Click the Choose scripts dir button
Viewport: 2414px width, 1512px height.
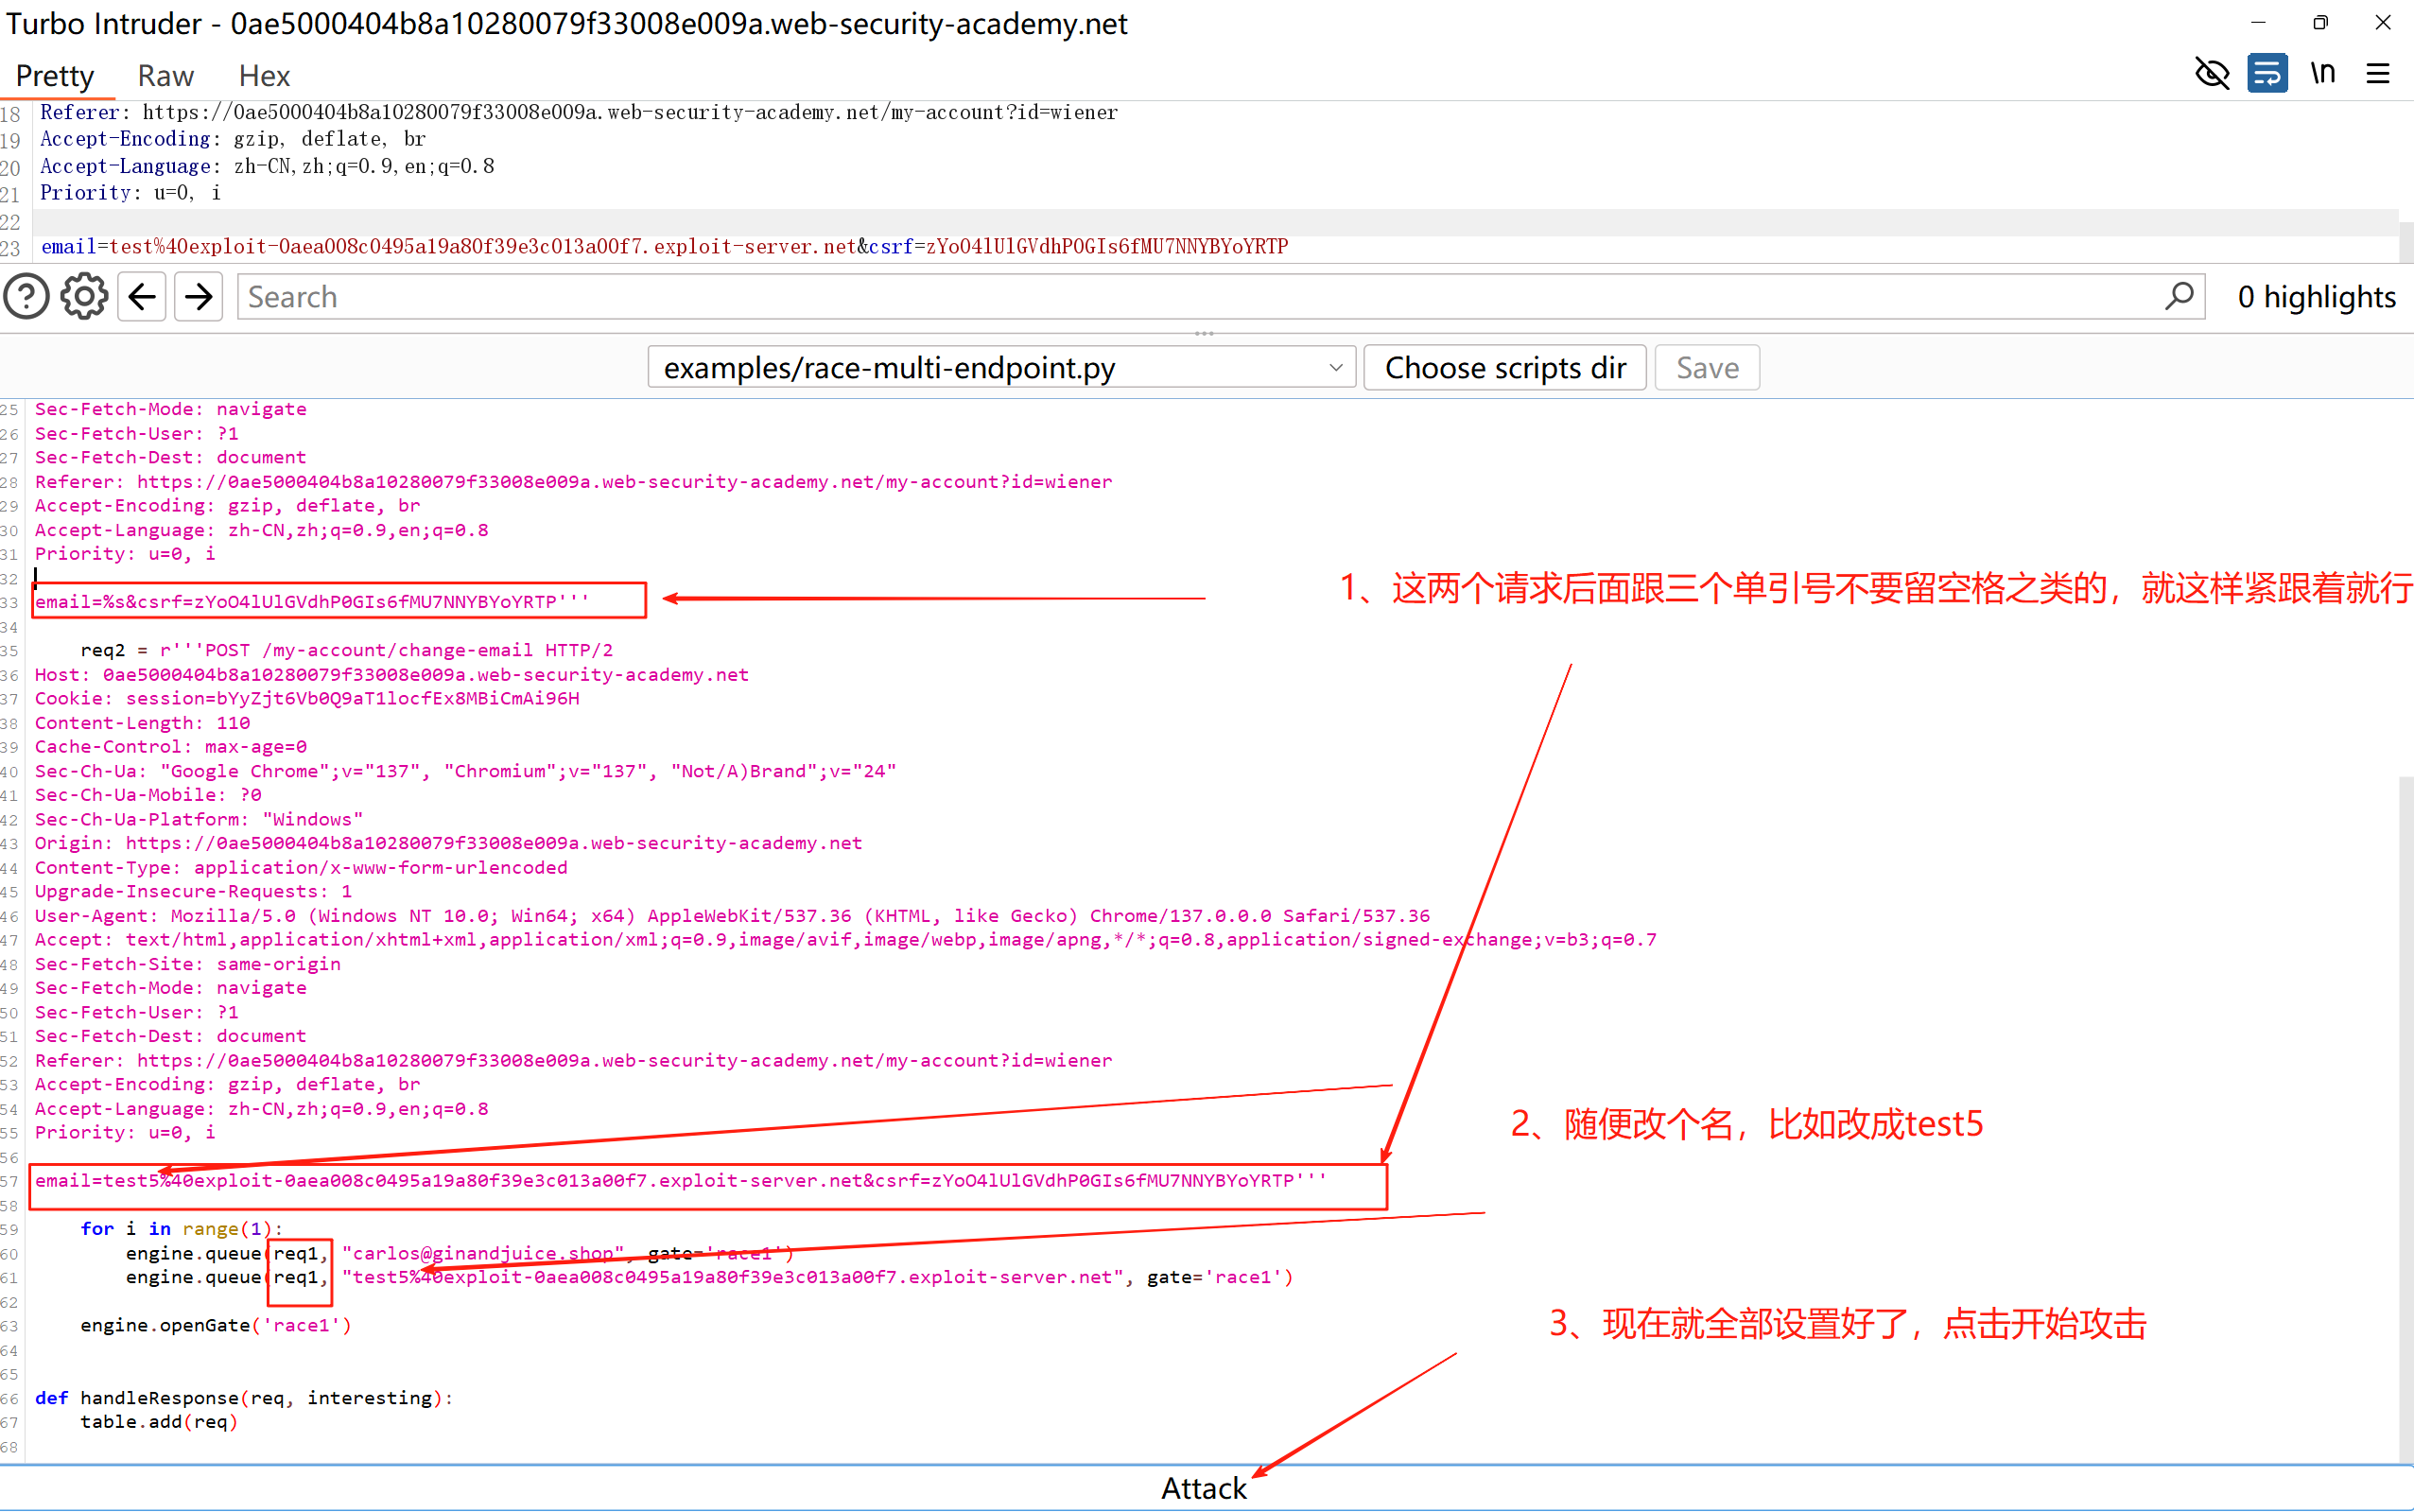(1504, 368)
